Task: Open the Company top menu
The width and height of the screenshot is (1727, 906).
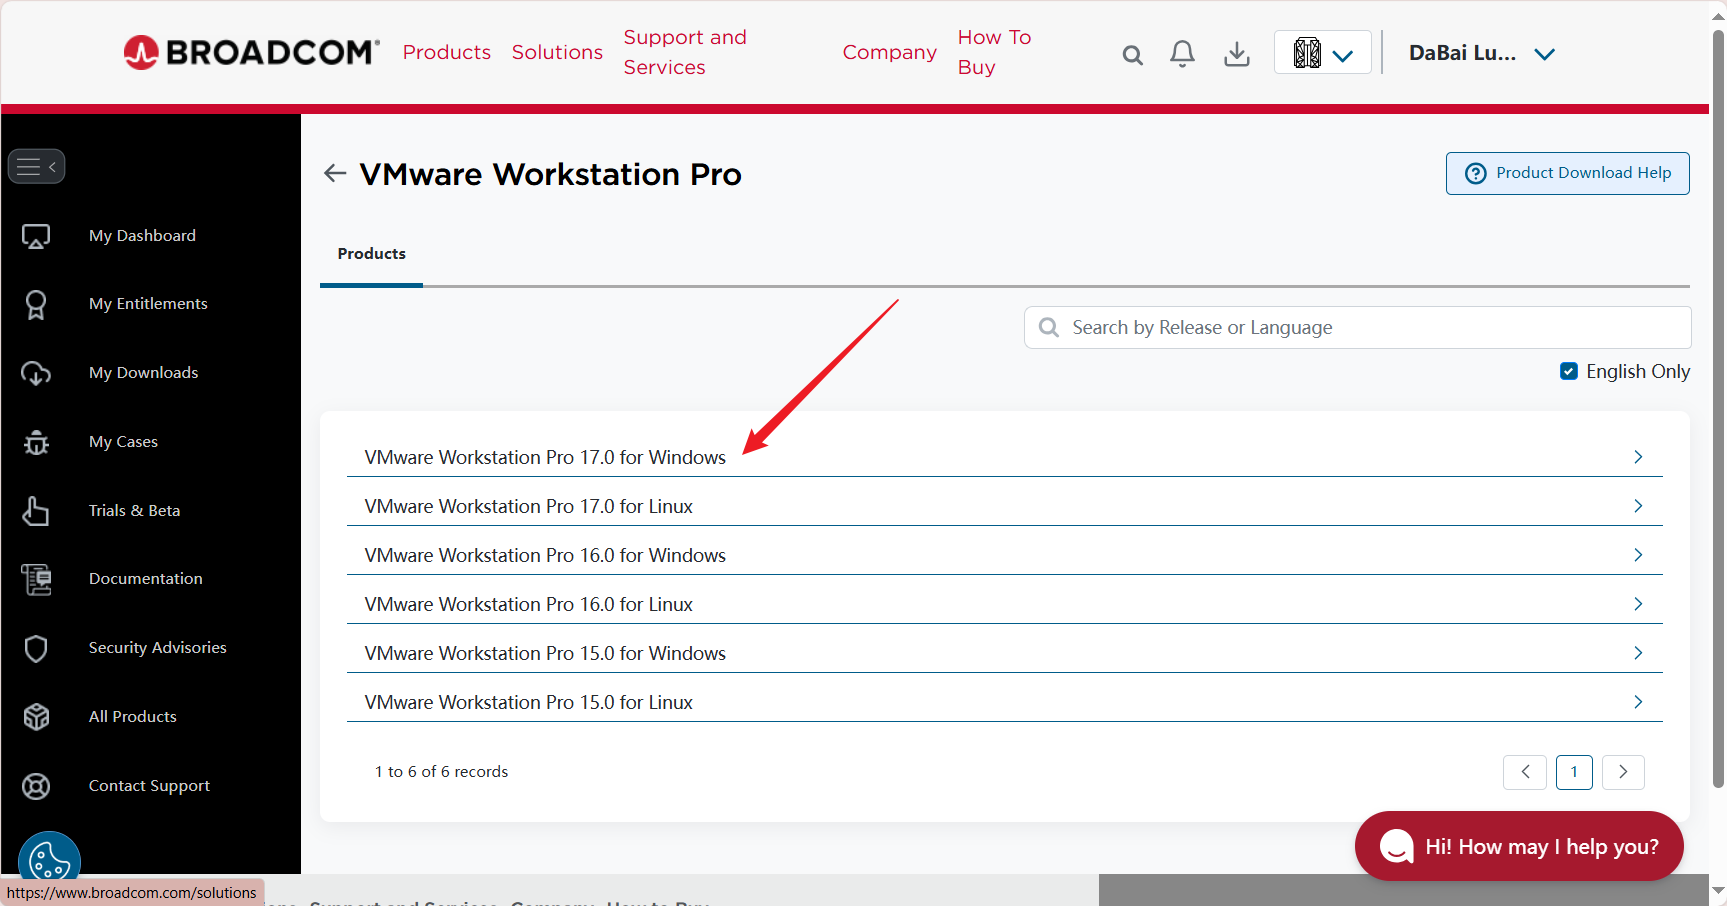Action: point(889,52)
